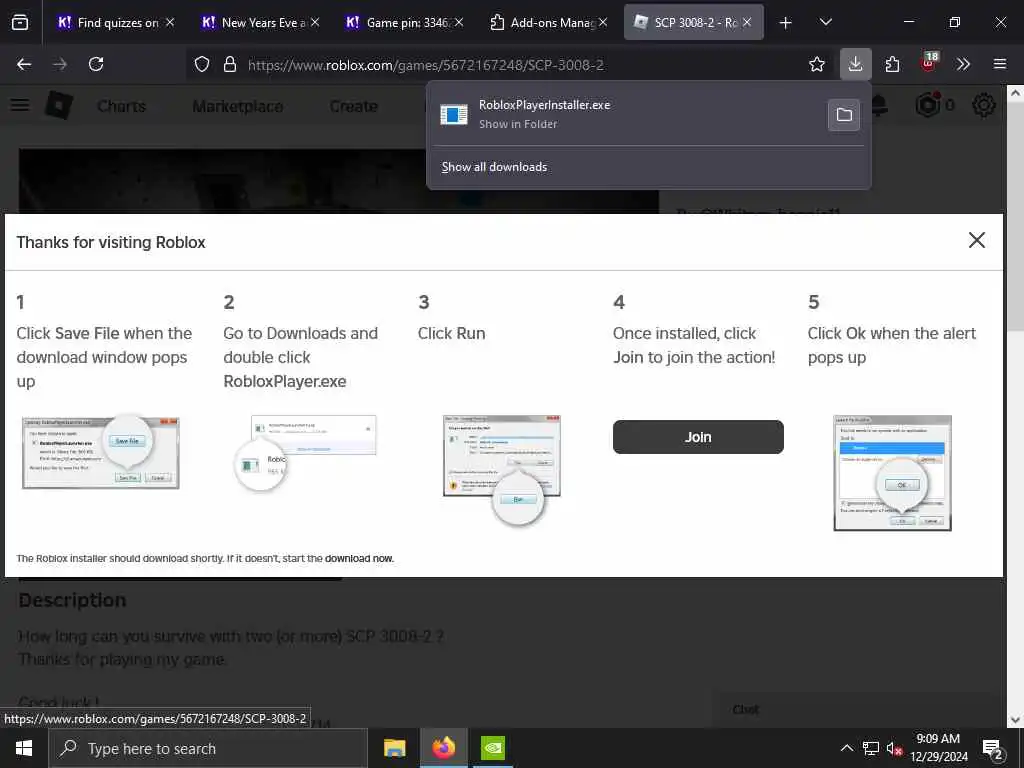Click the Ok alert step five thumbnail
1024x768 pixels.
(892, 473)
